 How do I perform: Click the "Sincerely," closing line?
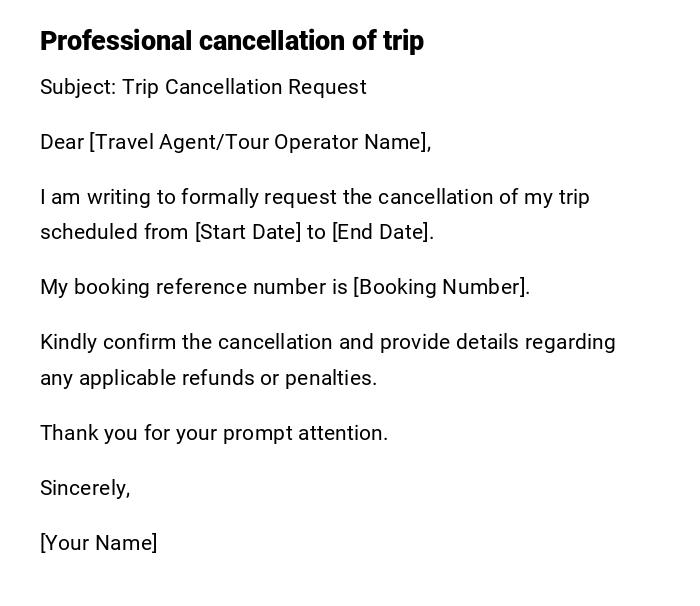click(x=85, y=488)
